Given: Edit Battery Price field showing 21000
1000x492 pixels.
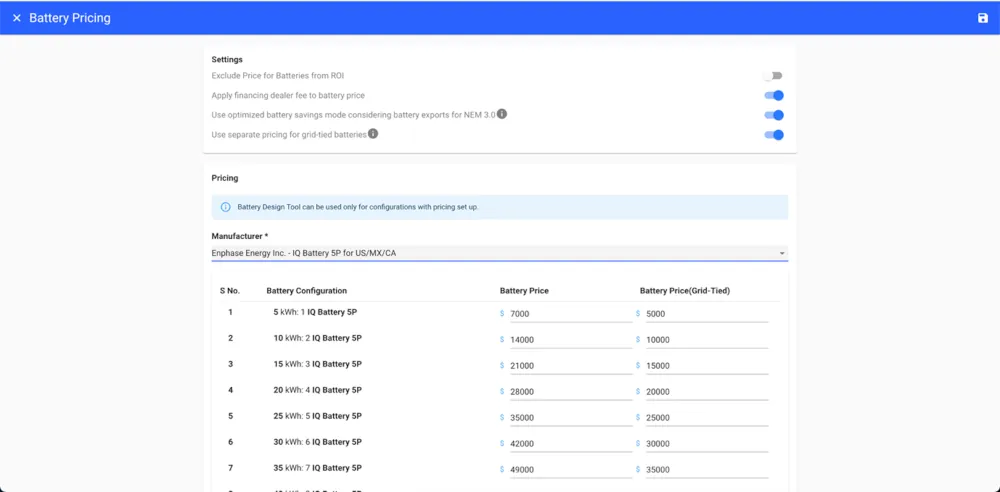Looking at the screenshot, I should pyautogui.click(x=571, y=366).
